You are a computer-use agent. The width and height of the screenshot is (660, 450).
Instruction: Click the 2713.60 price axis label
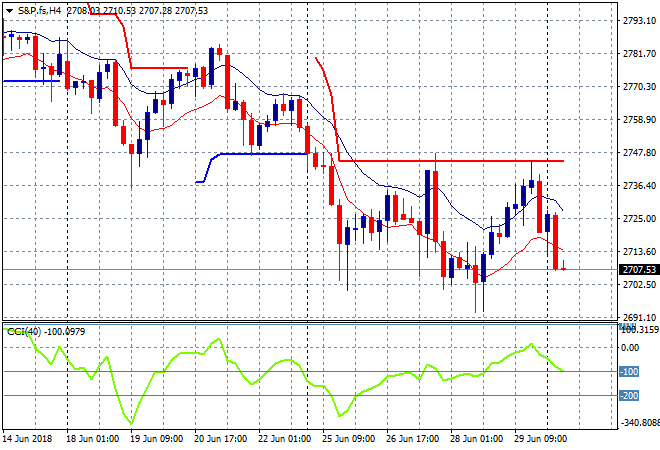coord(639,251)
